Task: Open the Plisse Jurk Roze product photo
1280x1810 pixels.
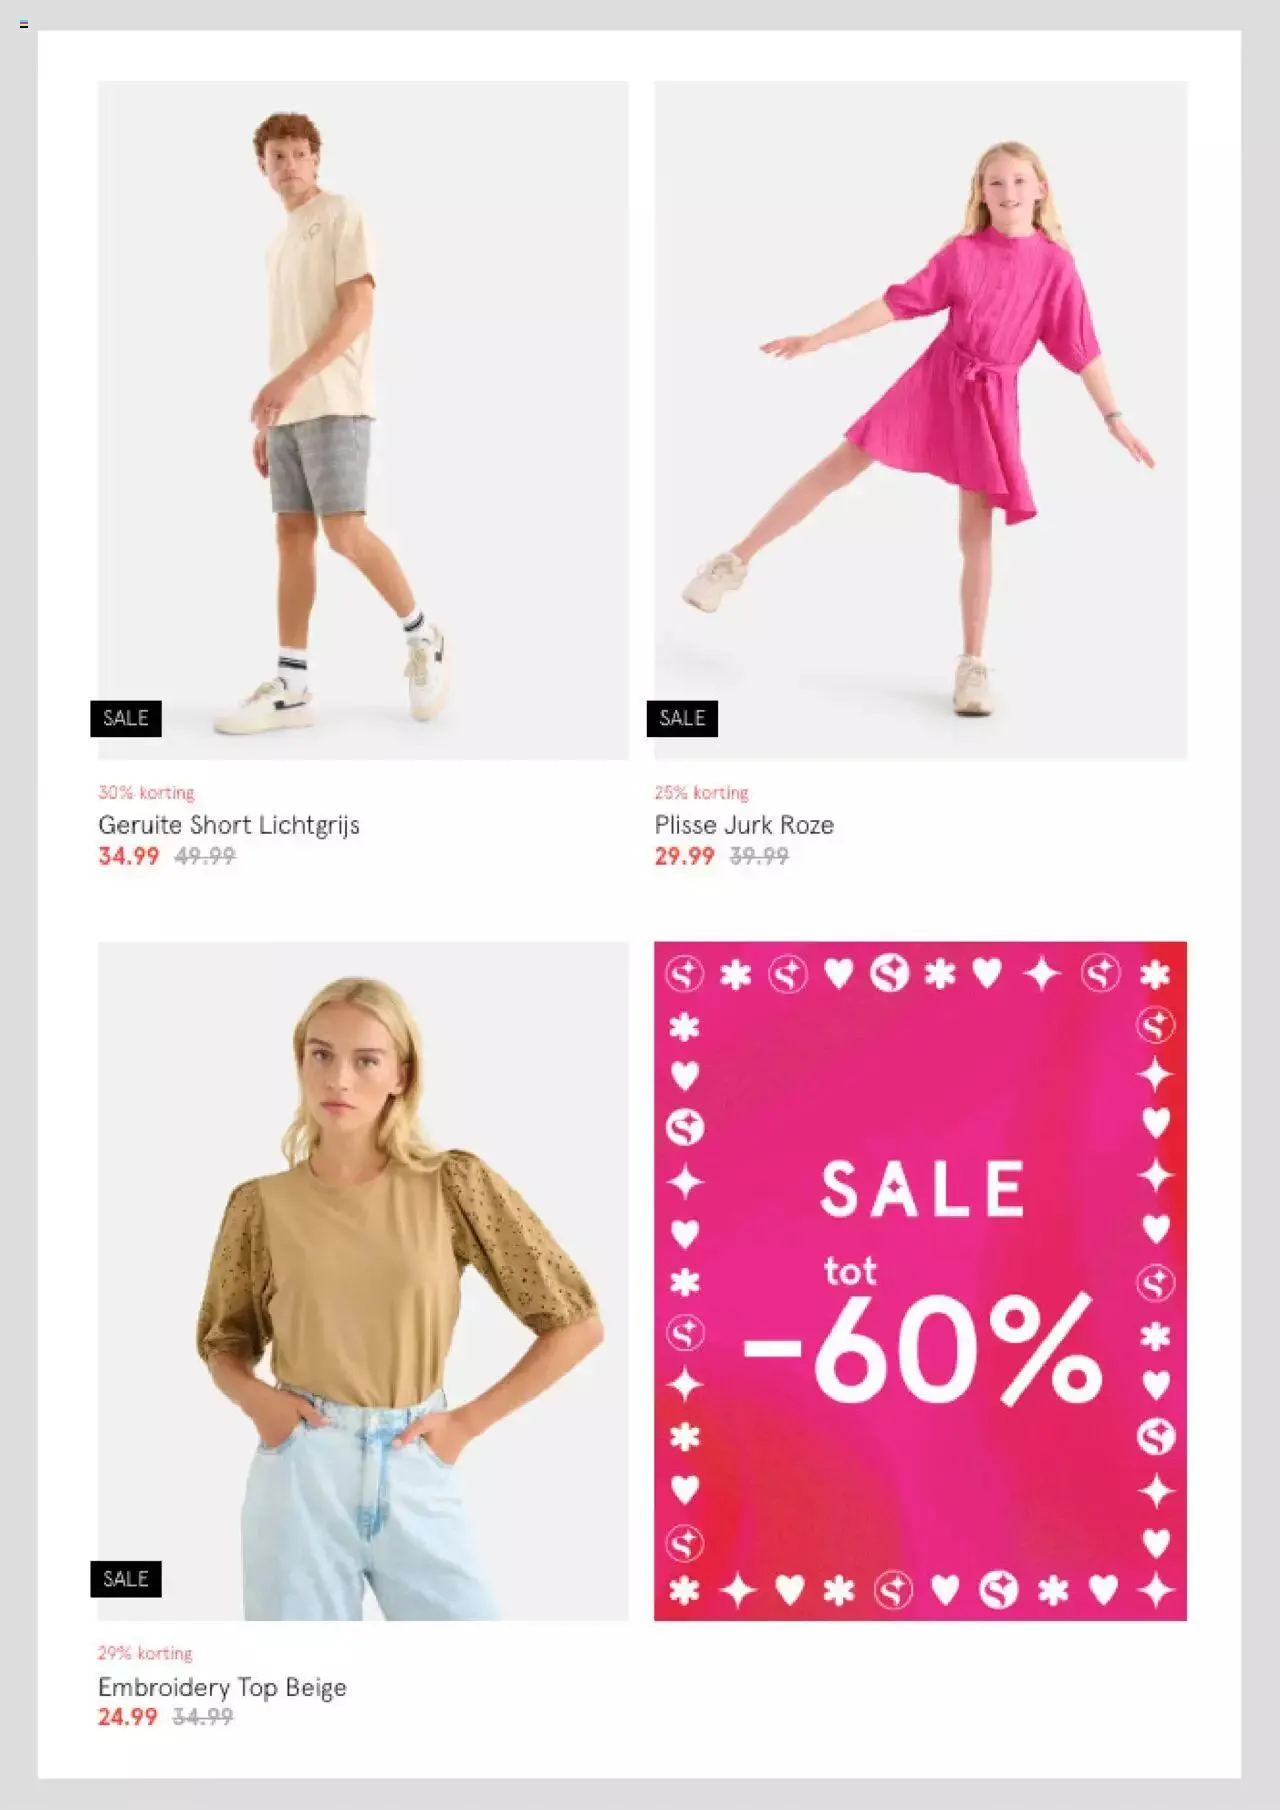Action: click(921, 420)
